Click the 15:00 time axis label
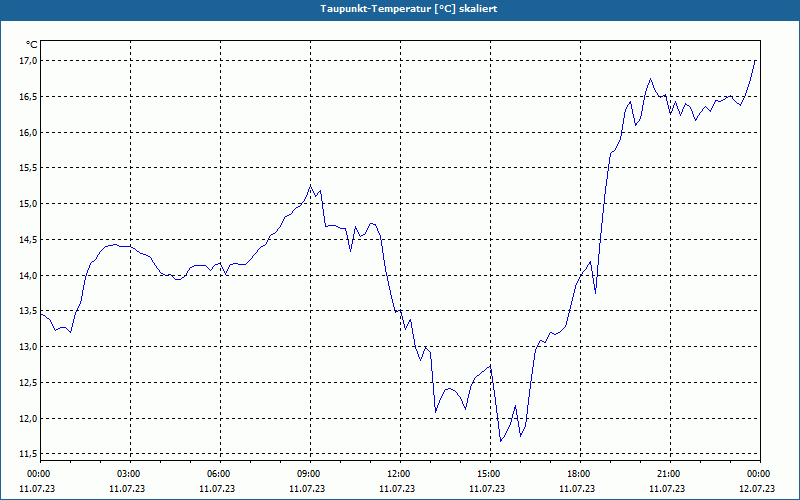 [x=487, y=474]
